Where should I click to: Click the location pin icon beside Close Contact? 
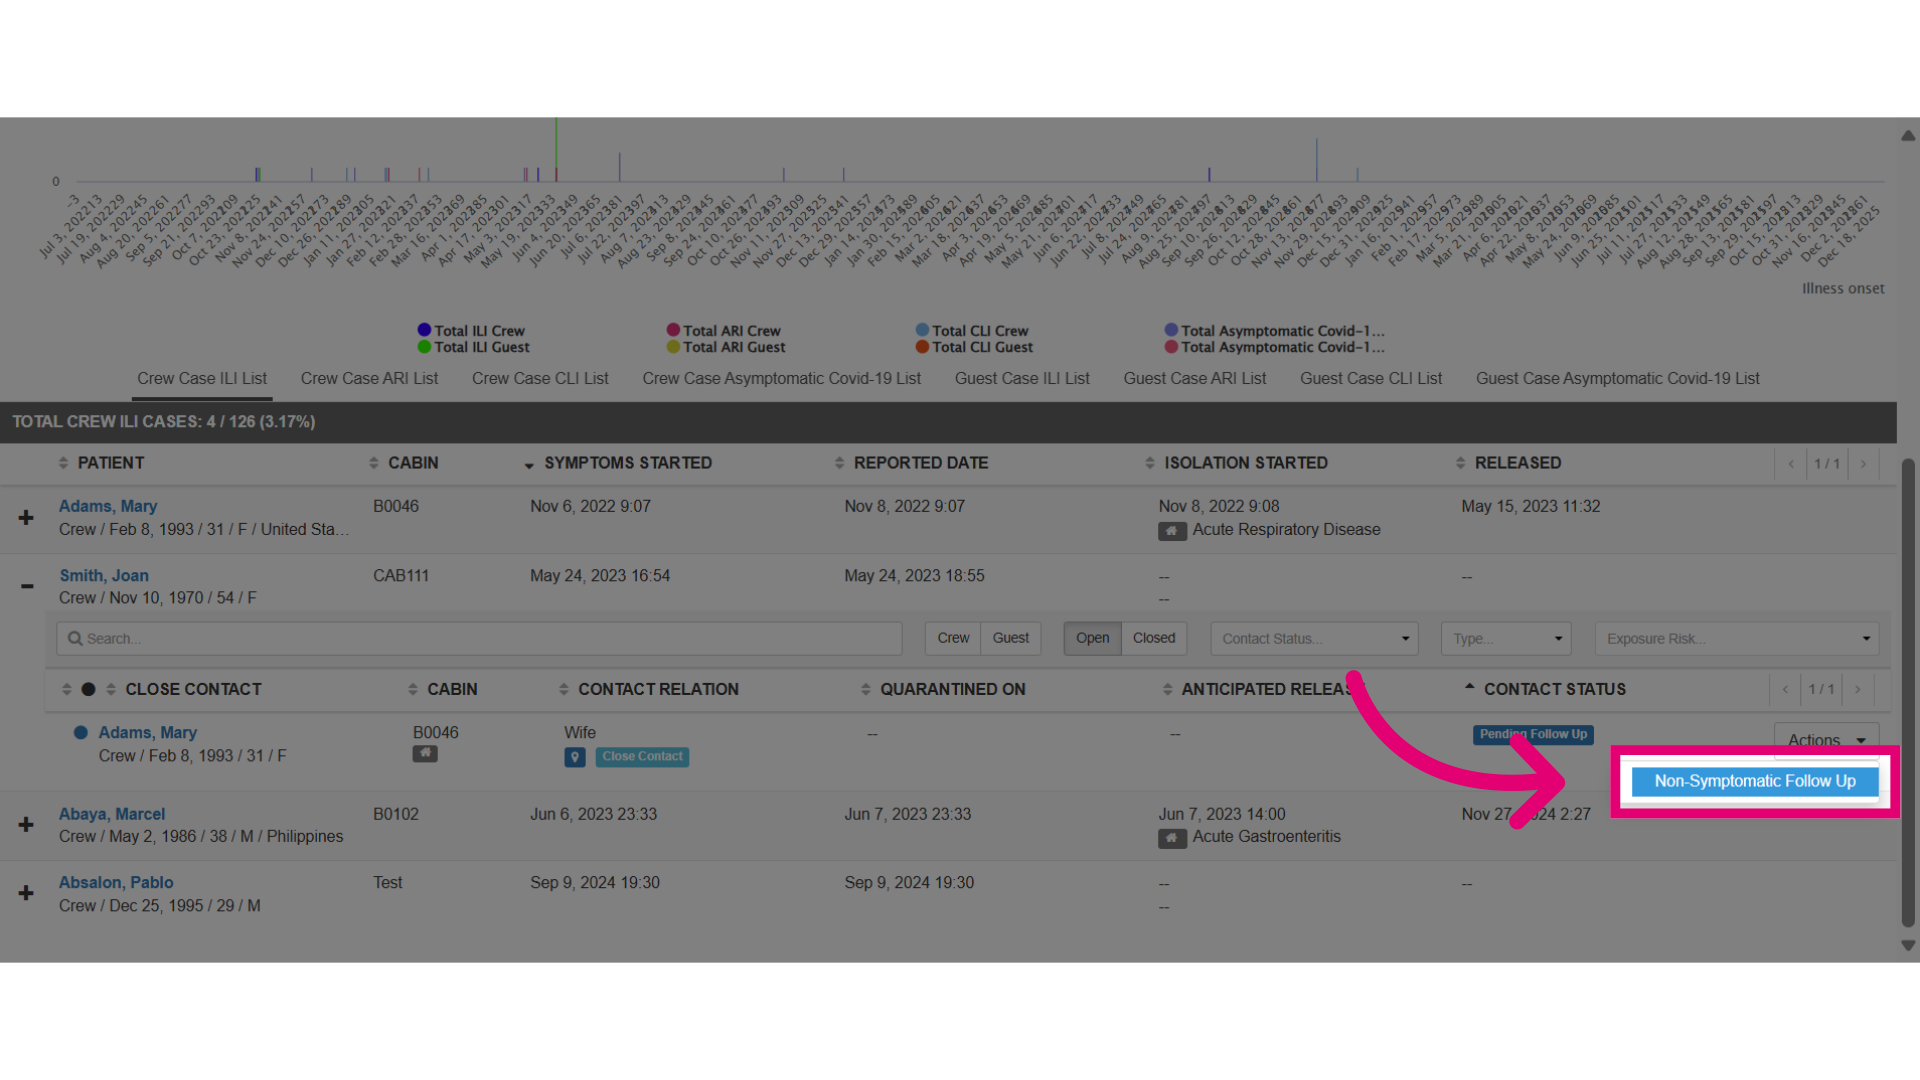tap(575, 757)
